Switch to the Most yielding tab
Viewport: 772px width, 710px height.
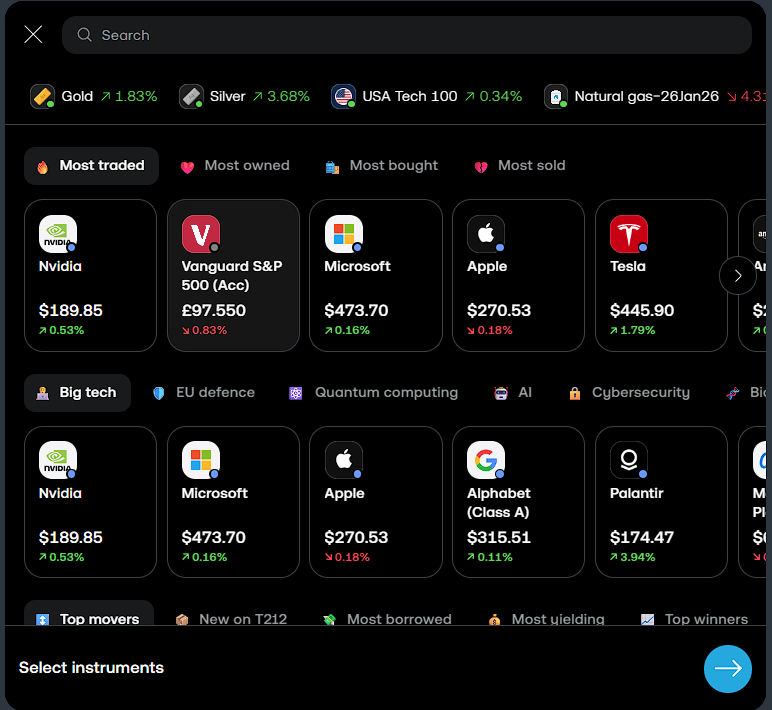[x=547, y=618]
